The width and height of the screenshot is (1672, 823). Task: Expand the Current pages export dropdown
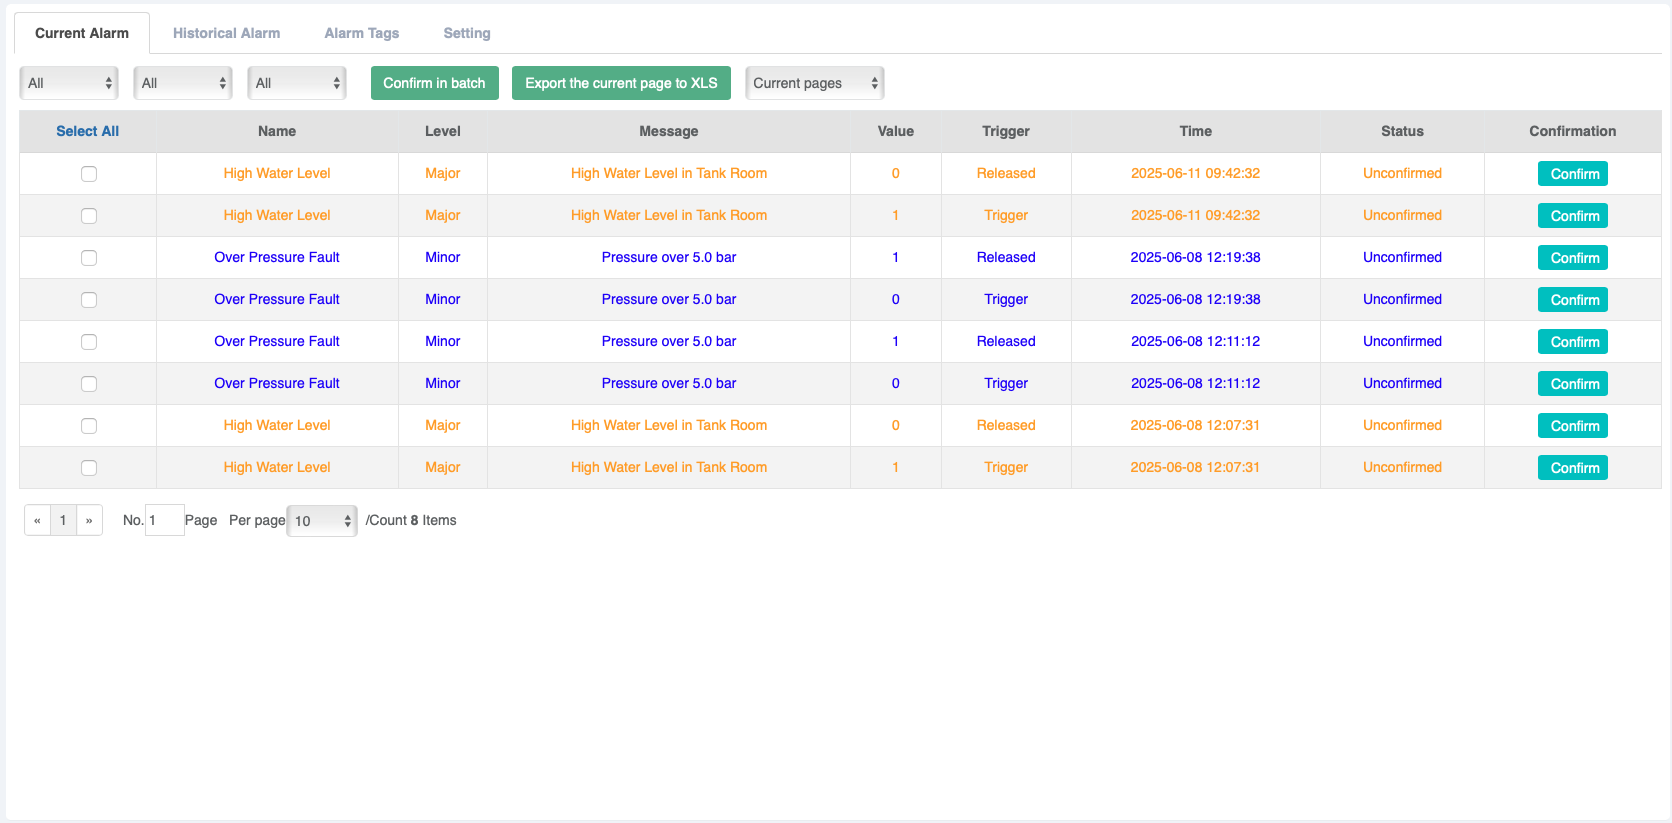pos(814,83)
